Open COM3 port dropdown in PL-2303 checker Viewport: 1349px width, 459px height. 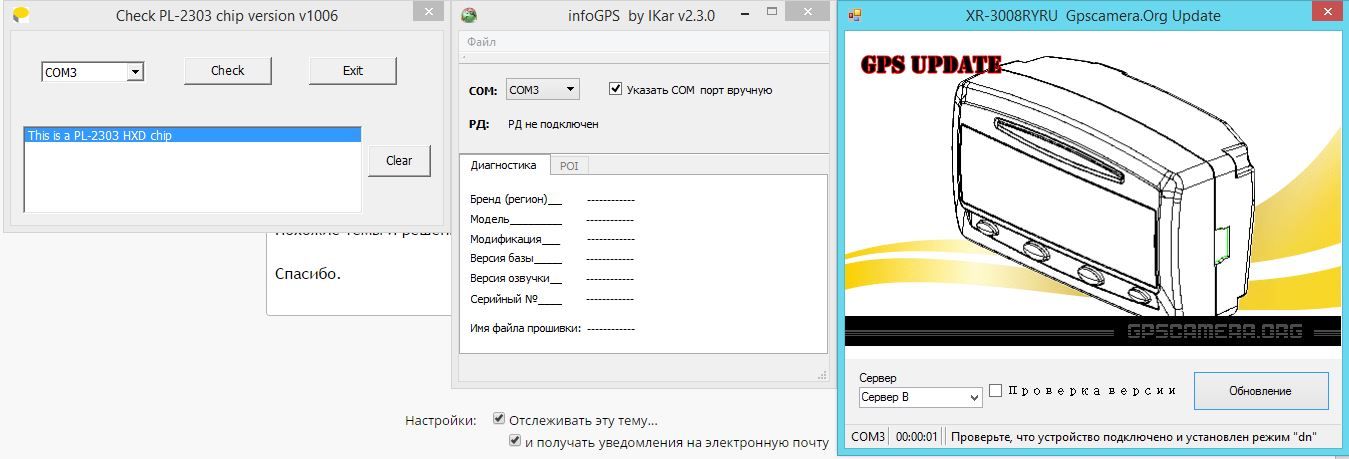click(135, 72)
